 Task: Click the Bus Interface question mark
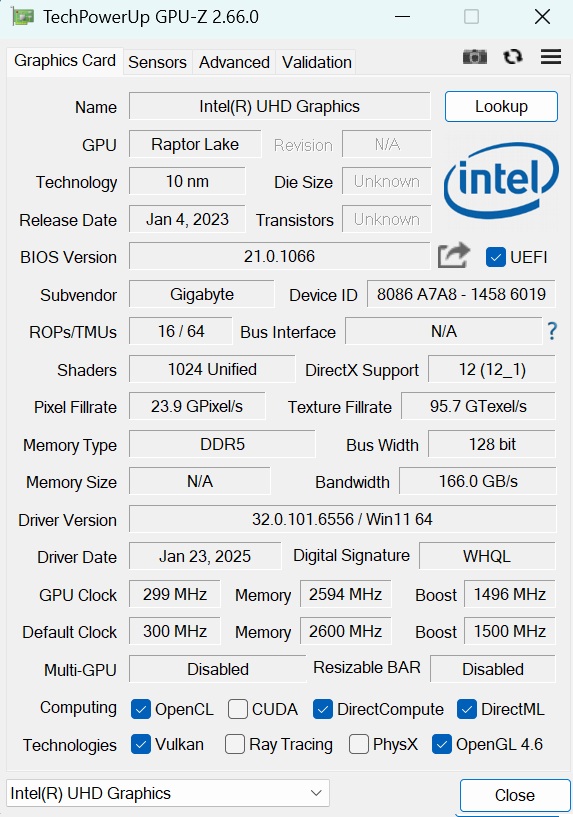(x=552, y=331)
